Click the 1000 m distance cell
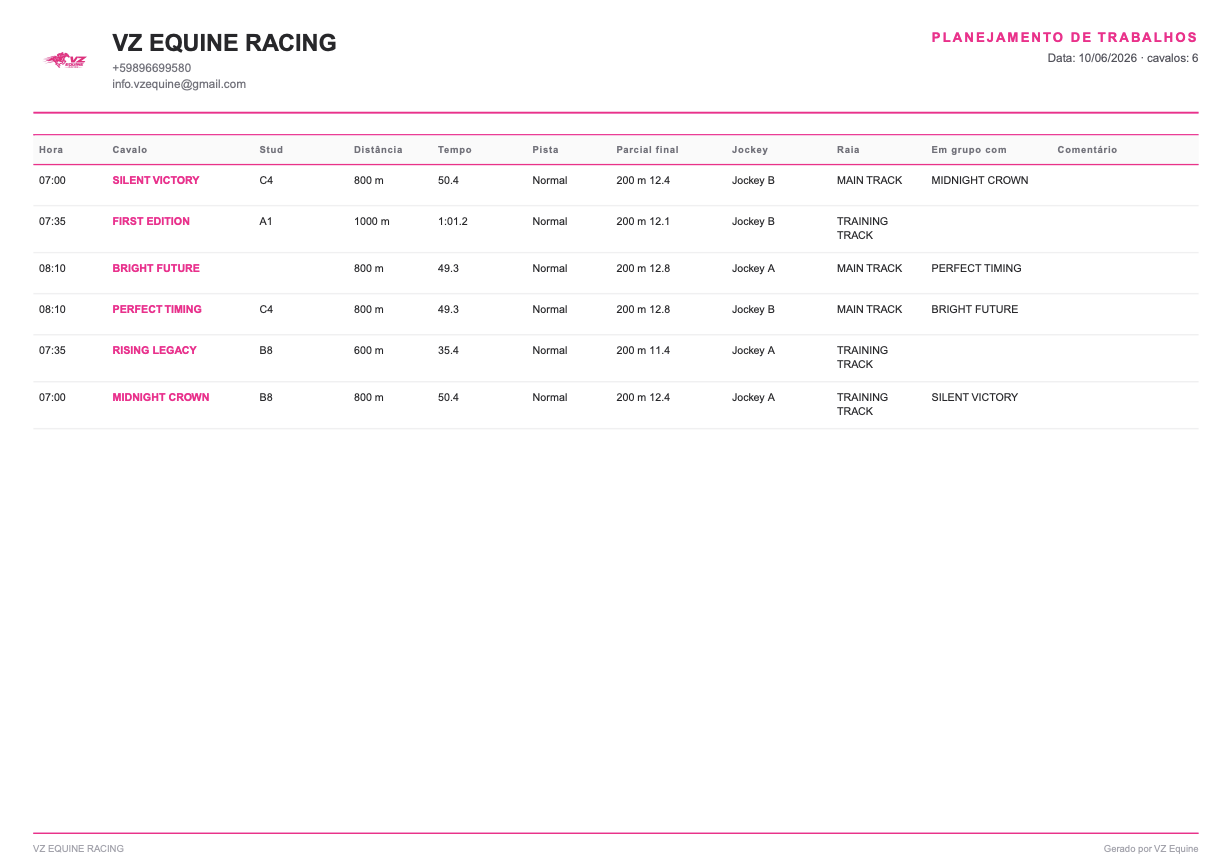Viewport: 1228px width, 862px height. pyautogui.click(x=372, y=221)
